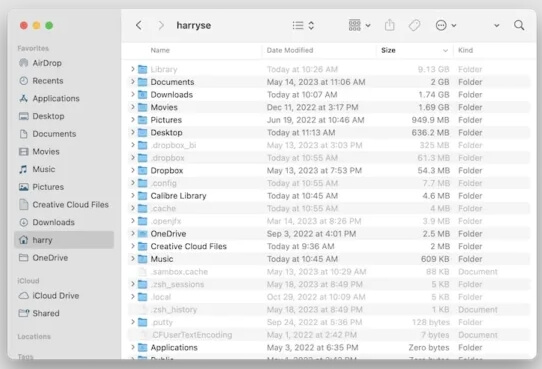542x369 pixels.
Task: Select the .putty folder icon
Action: [142, 322]
